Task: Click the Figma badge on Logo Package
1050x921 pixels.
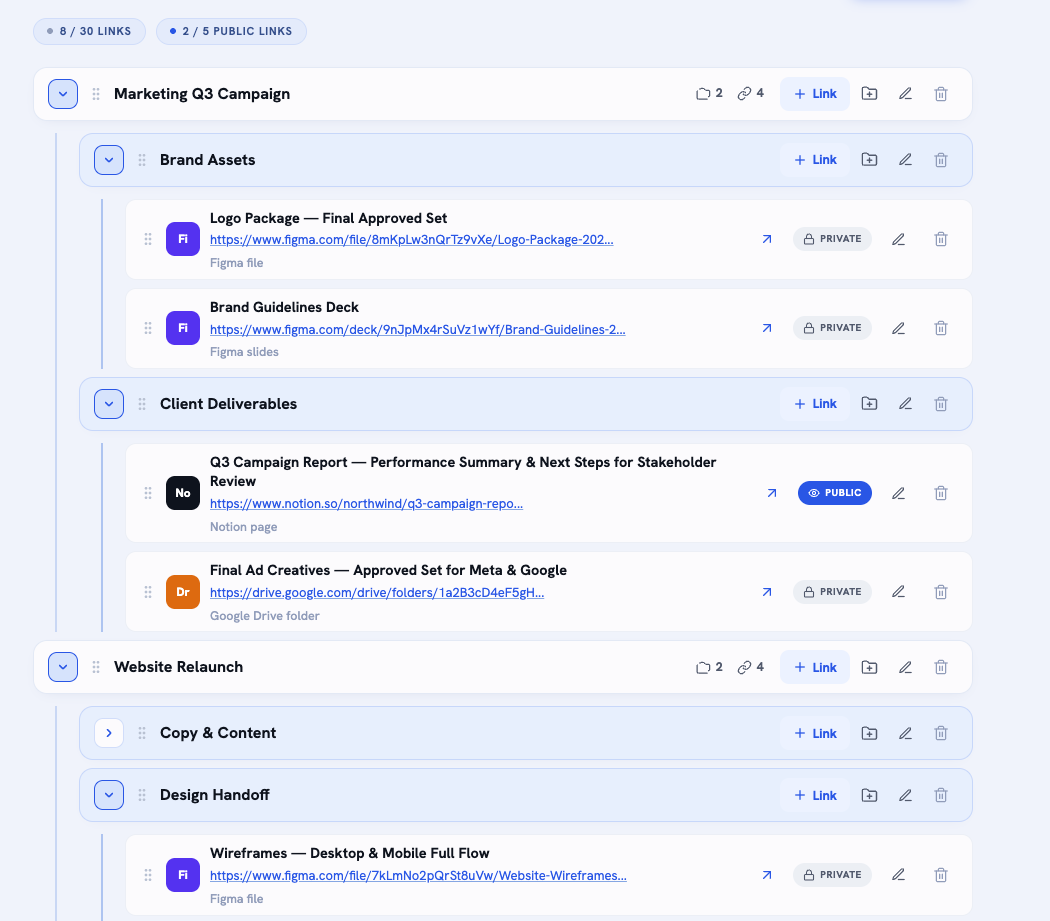Action: [183, 239]
